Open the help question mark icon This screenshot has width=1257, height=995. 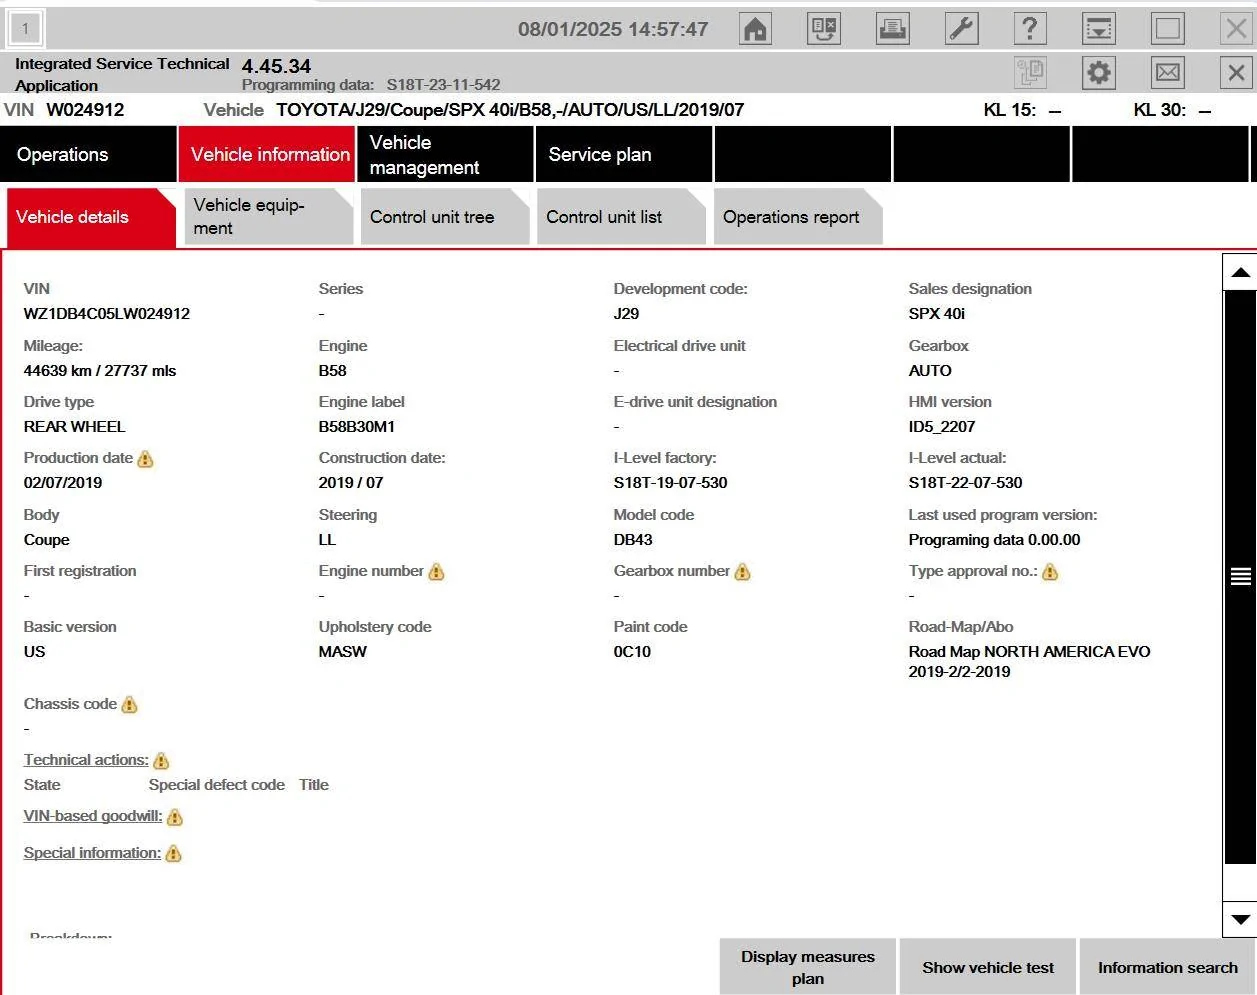point(1030,28)
